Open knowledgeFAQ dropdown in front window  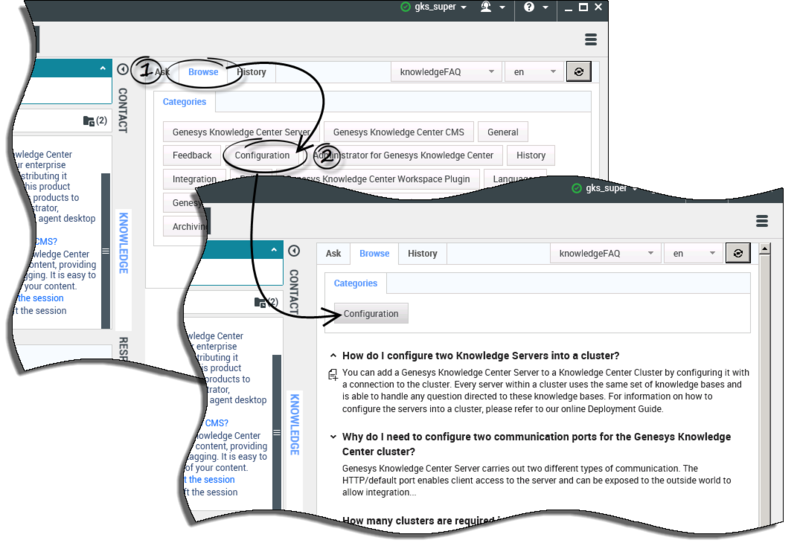click(606, 253)
